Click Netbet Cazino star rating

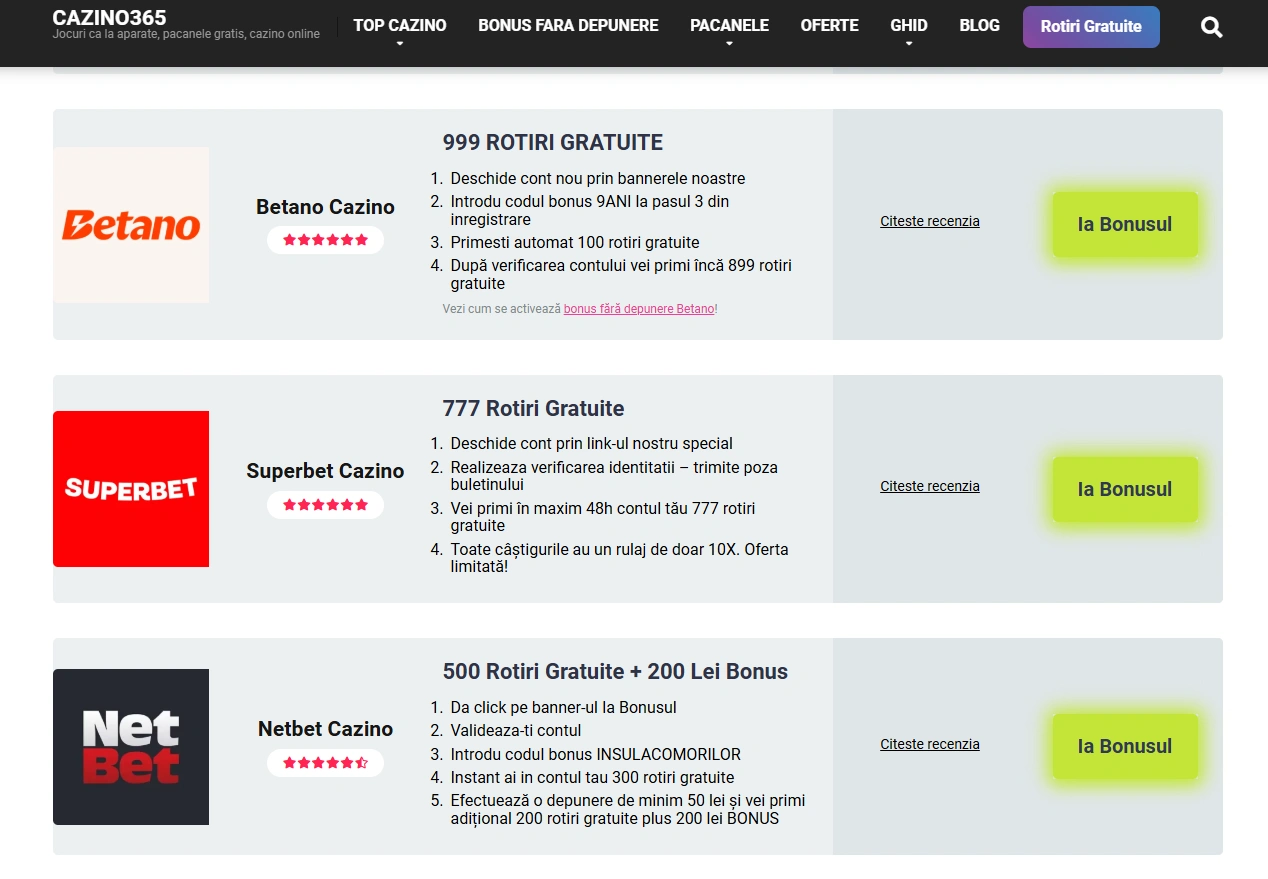325,763
